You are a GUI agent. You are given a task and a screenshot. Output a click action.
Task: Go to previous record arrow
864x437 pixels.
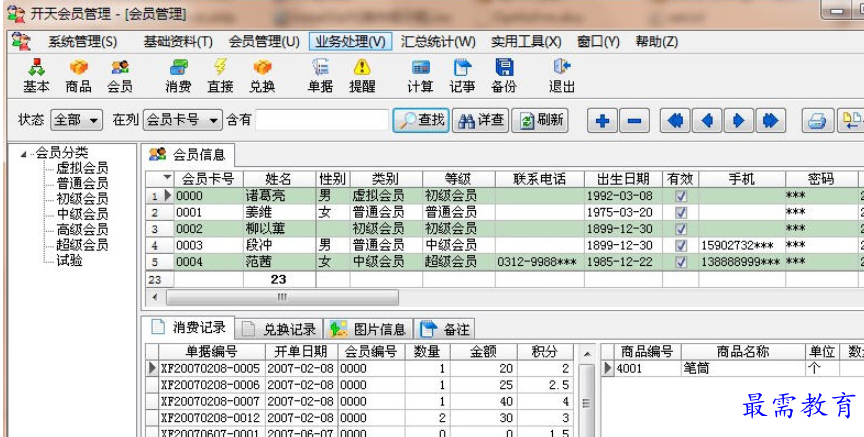coord(707,120)
